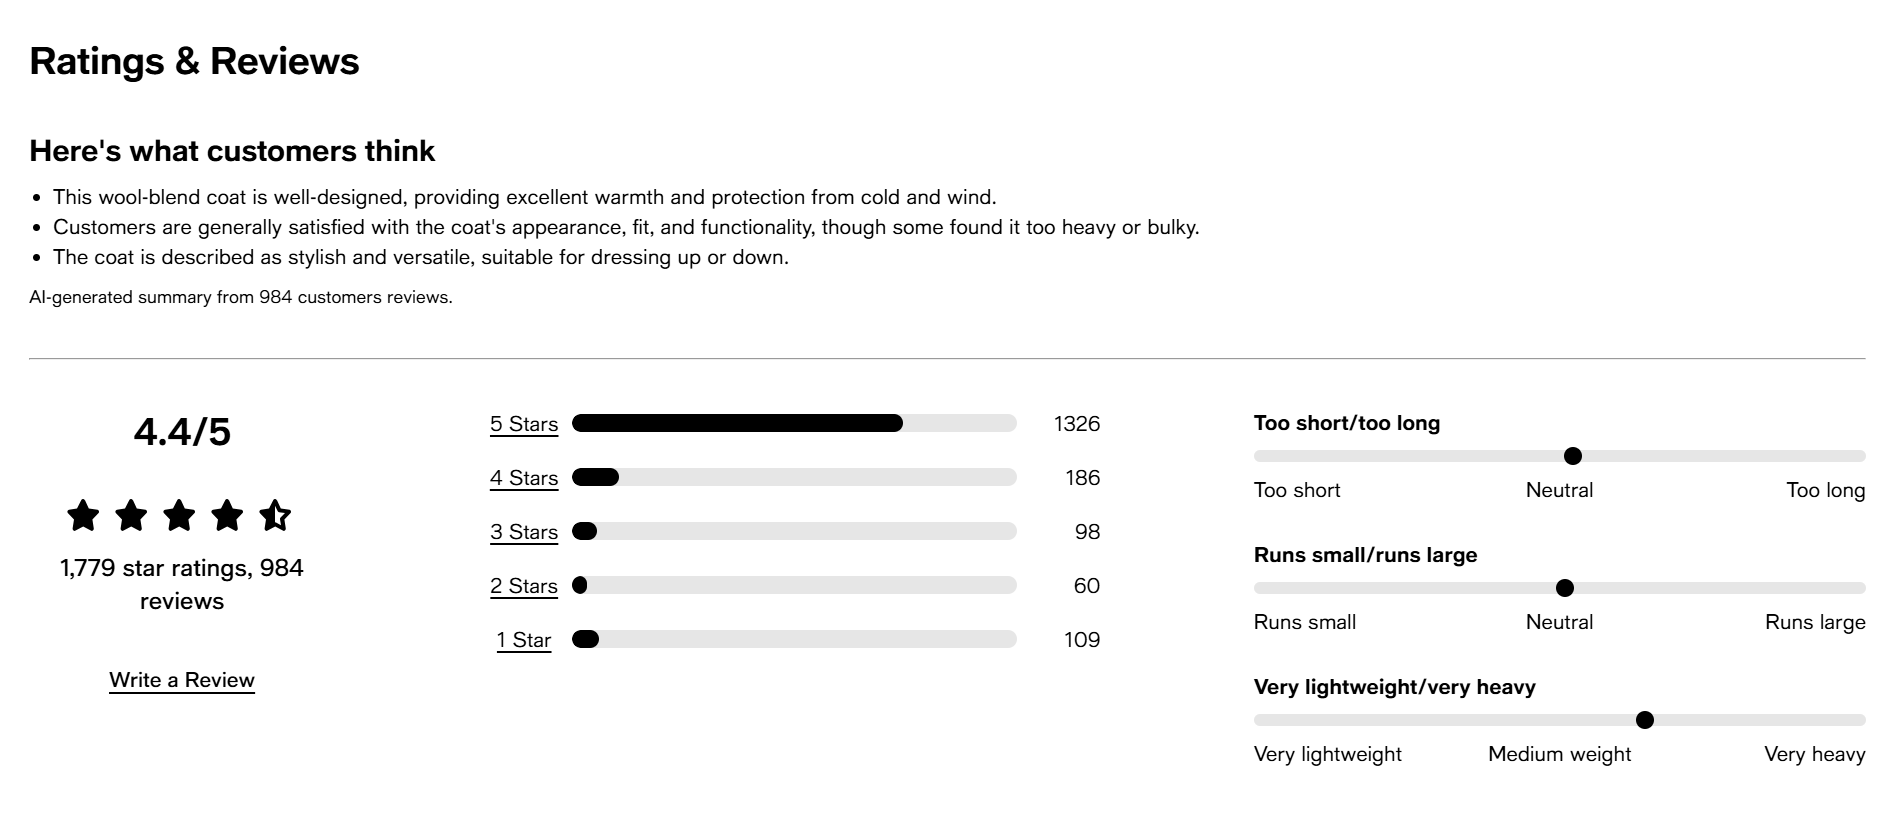Viewport: 1890px width, 823px height.
Task: Click the 1 Star rating bar
Action: pyautogui.click(x=795, y=639)
